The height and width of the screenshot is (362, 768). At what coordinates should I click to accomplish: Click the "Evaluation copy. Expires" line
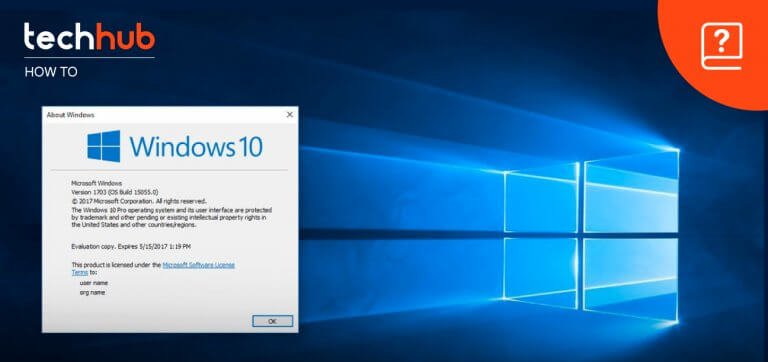tap(130, 246)
